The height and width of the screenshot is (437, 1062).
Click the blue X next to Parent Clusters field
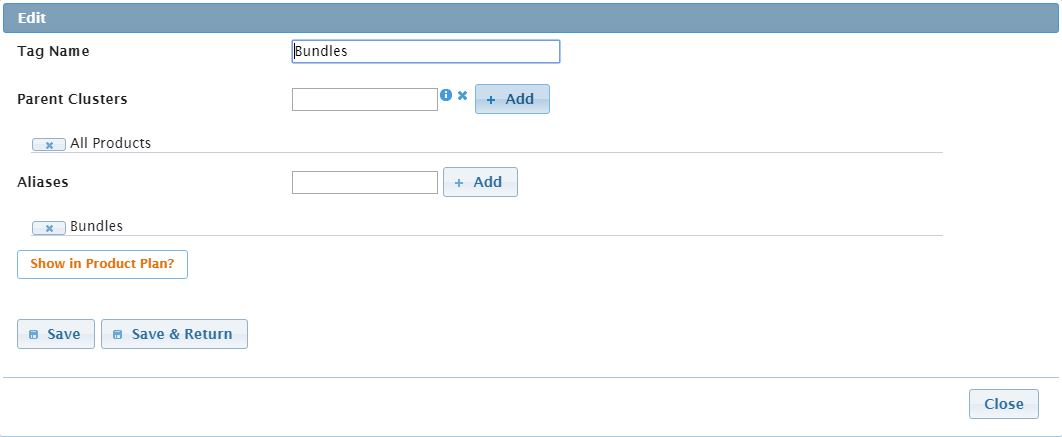[x=462, y=95]
